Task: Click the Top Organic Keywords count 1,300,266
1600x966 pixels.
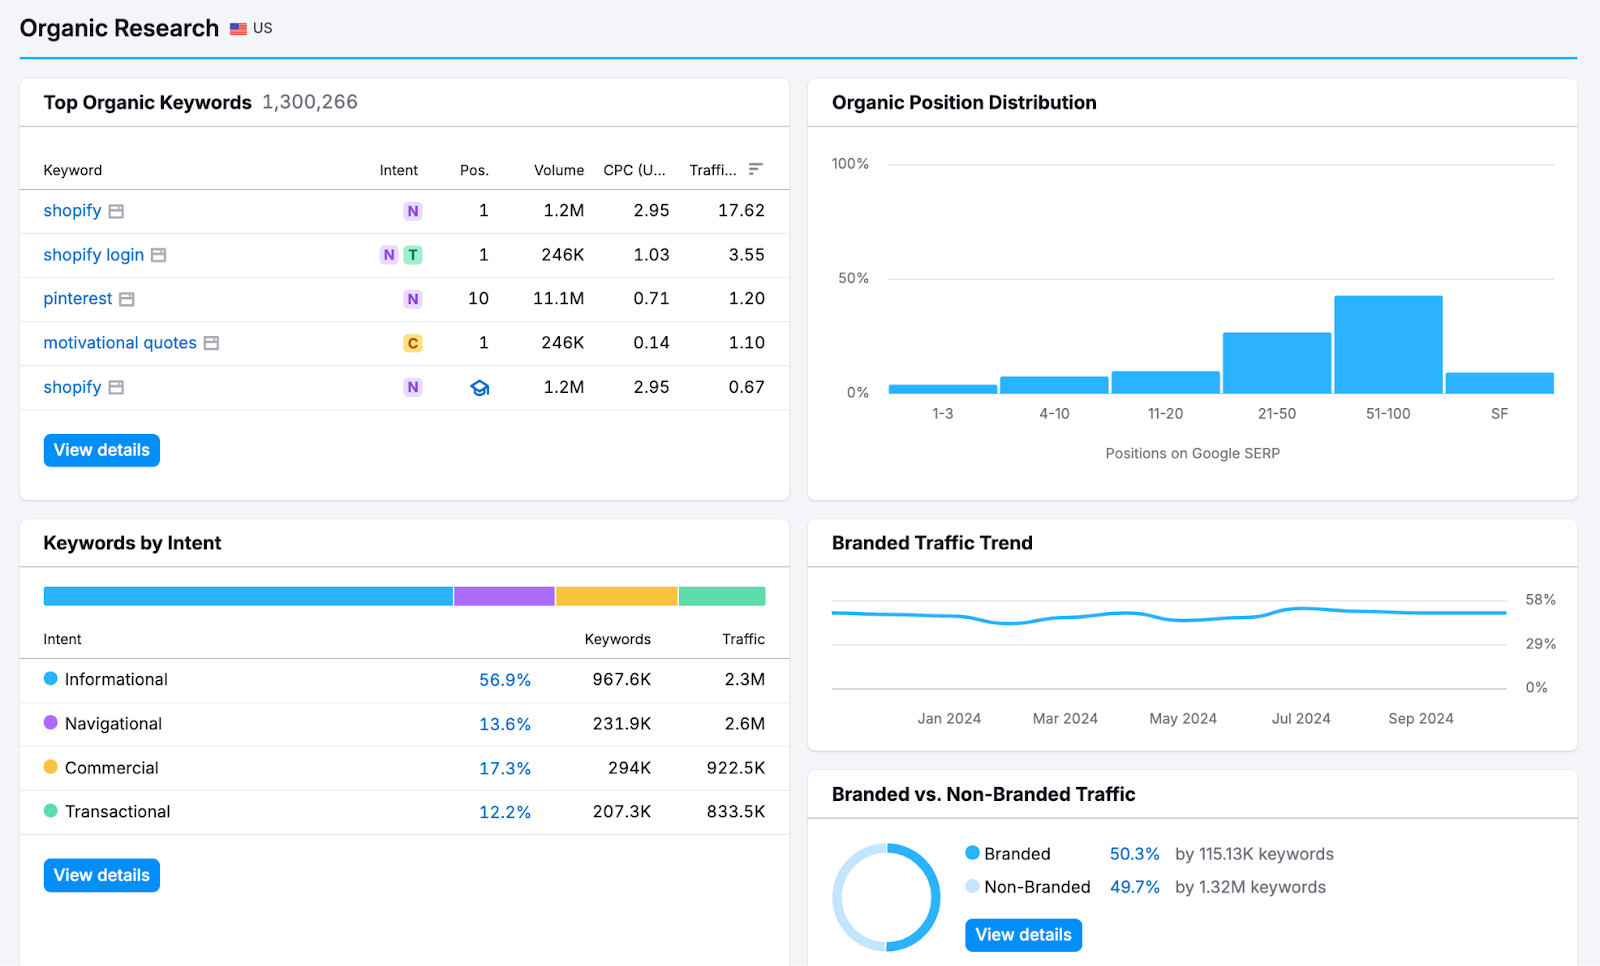Action: (x=310, y=102)
